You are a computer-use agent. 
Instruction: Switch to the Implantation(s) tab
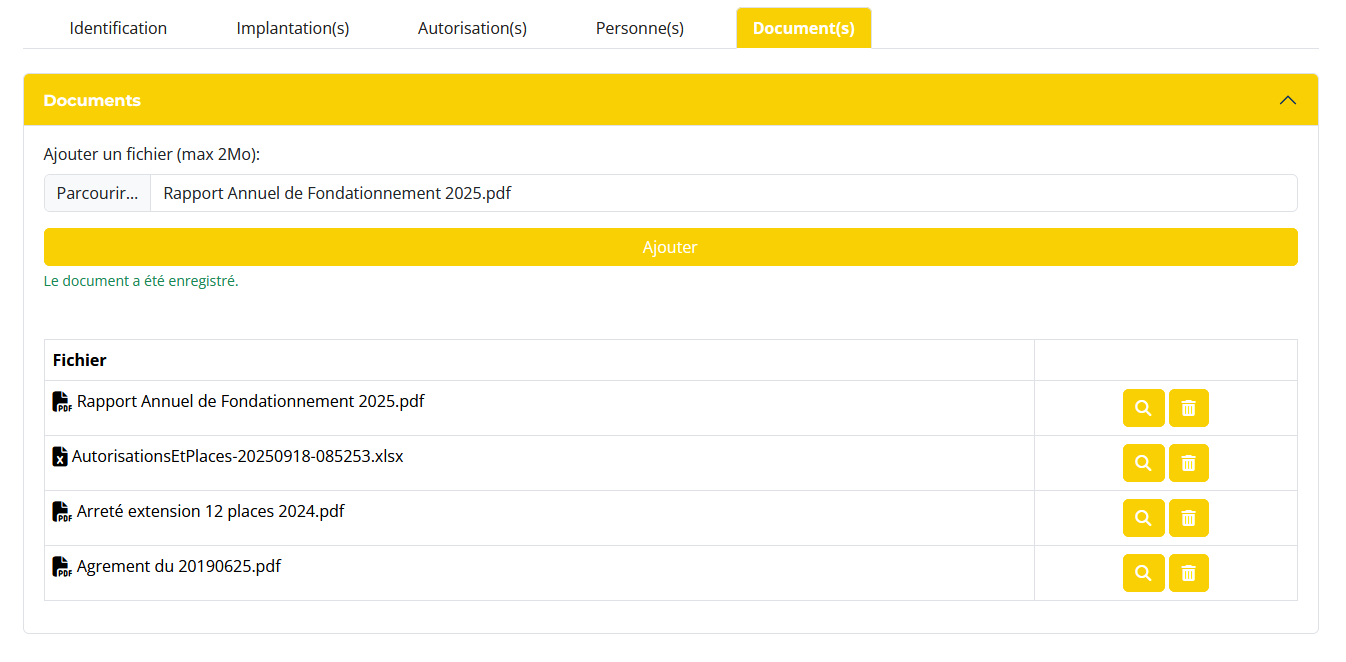click(293, 28)
